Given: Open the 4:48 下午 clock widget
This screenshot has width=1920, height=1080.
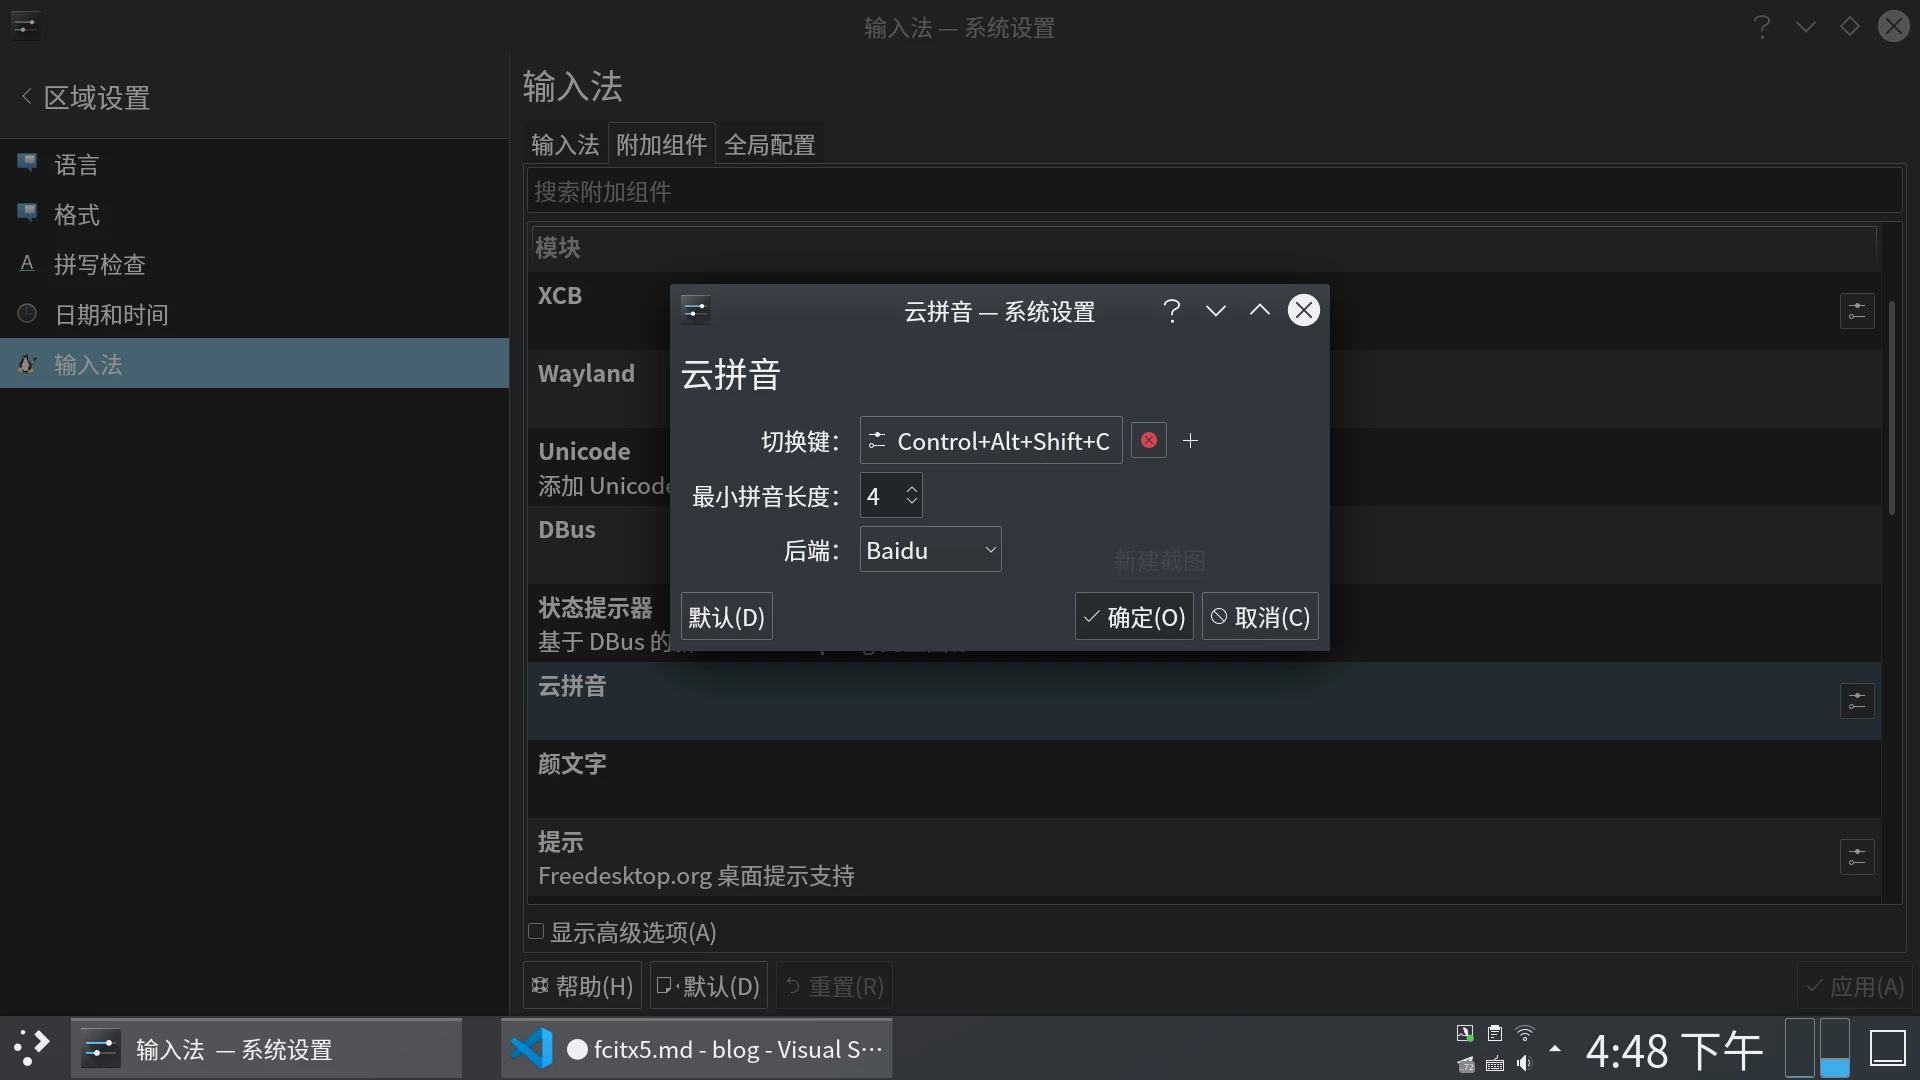Looking at the screenshot, I should [x=1674, y=1050].
